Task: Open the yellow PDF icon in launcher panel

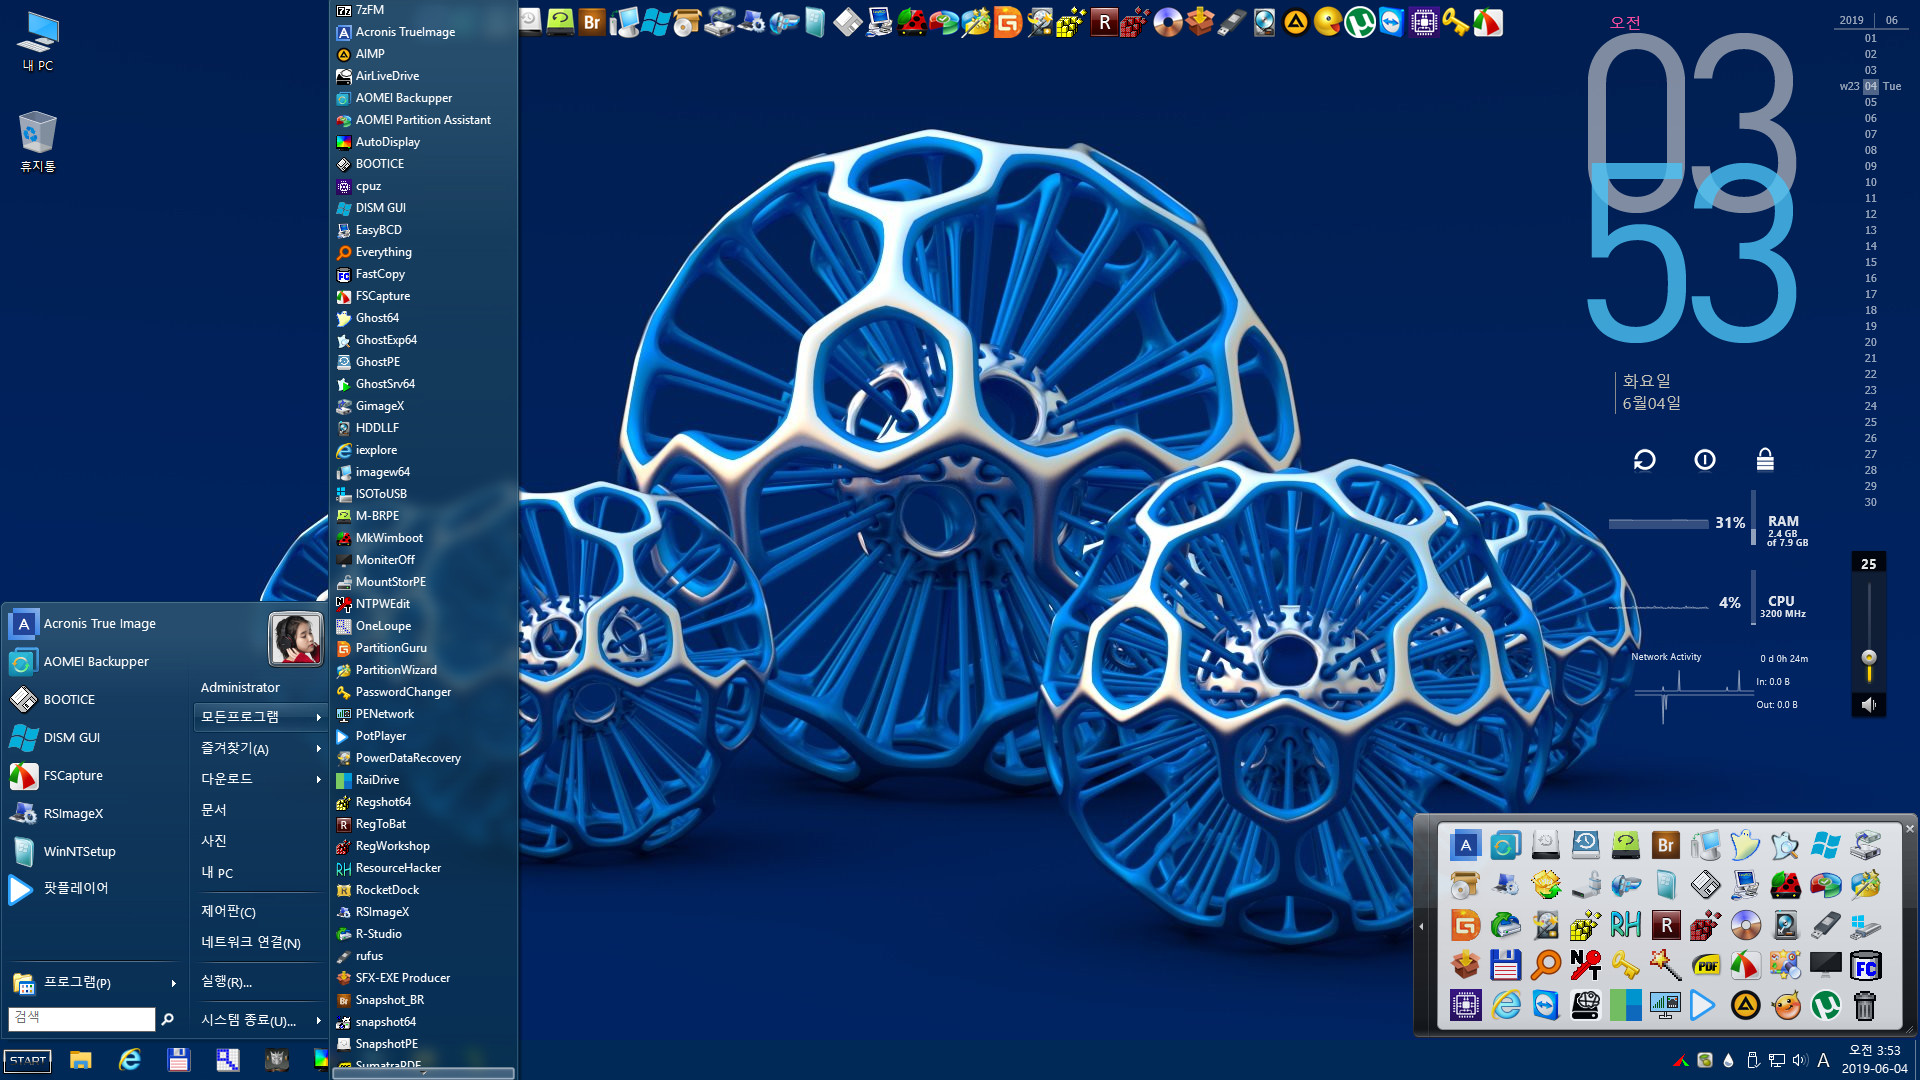Action: click(x=1706, y=966)
